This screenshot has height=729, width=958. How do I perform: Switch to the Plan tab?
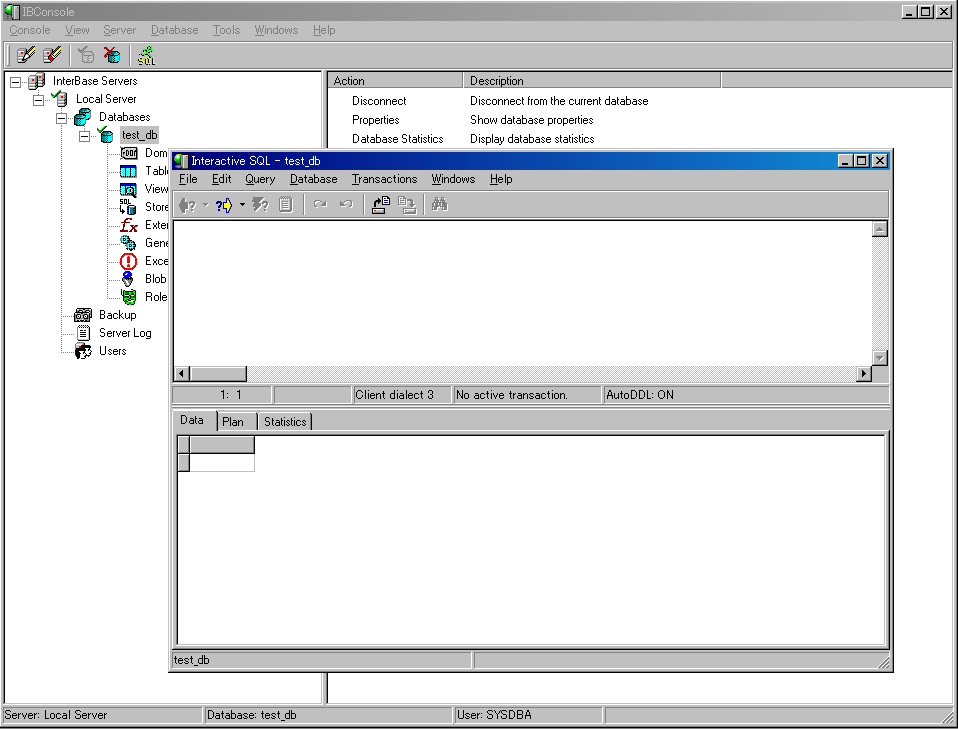click(233, 422)
